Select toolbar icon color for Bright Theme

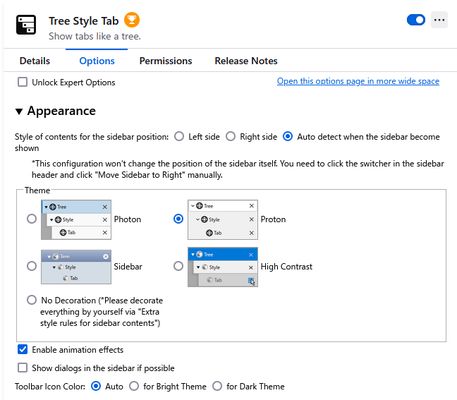[134, 386]
